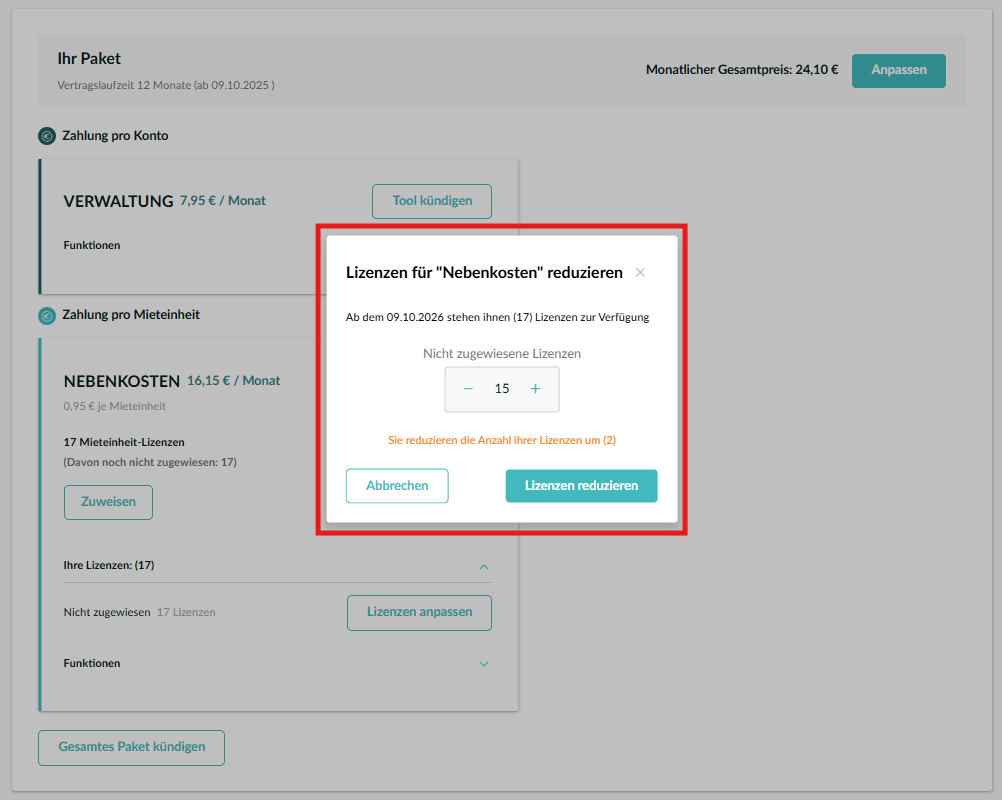Close the license reduction dialog with X
1002x800 pixels.
(x=640, y=272)
